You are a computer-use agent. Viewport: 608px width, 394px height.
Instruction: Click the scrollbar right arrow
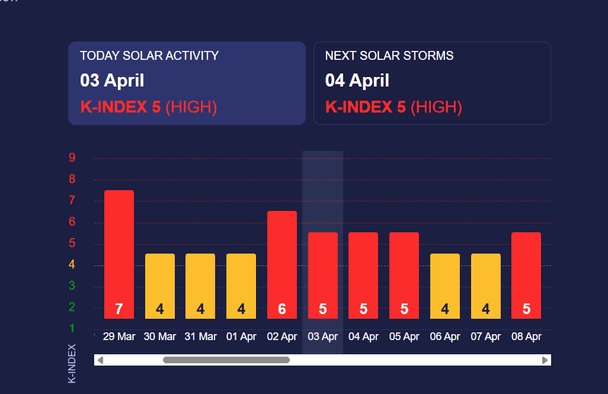[545, 360]
